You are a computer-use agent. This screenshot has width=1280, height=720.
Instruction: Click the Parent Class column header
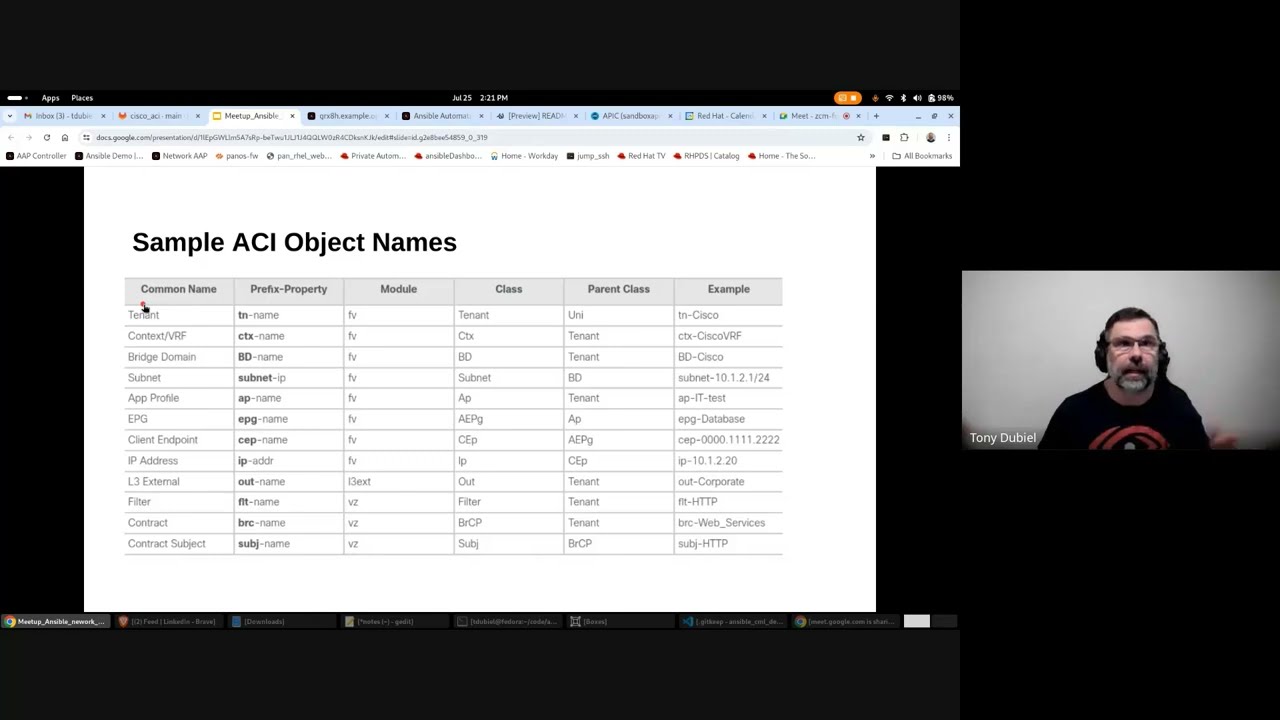618,289
